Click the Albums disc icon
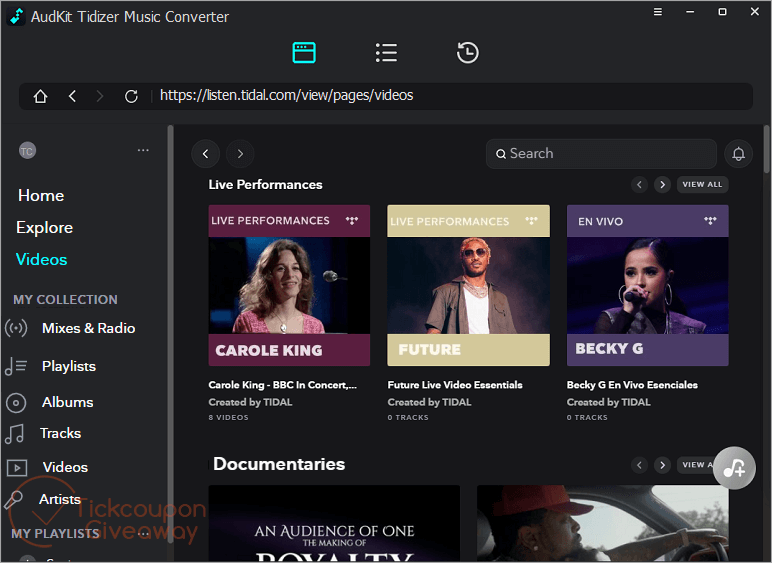The height and width of the screenshot is (563, 772). [16, 403]
